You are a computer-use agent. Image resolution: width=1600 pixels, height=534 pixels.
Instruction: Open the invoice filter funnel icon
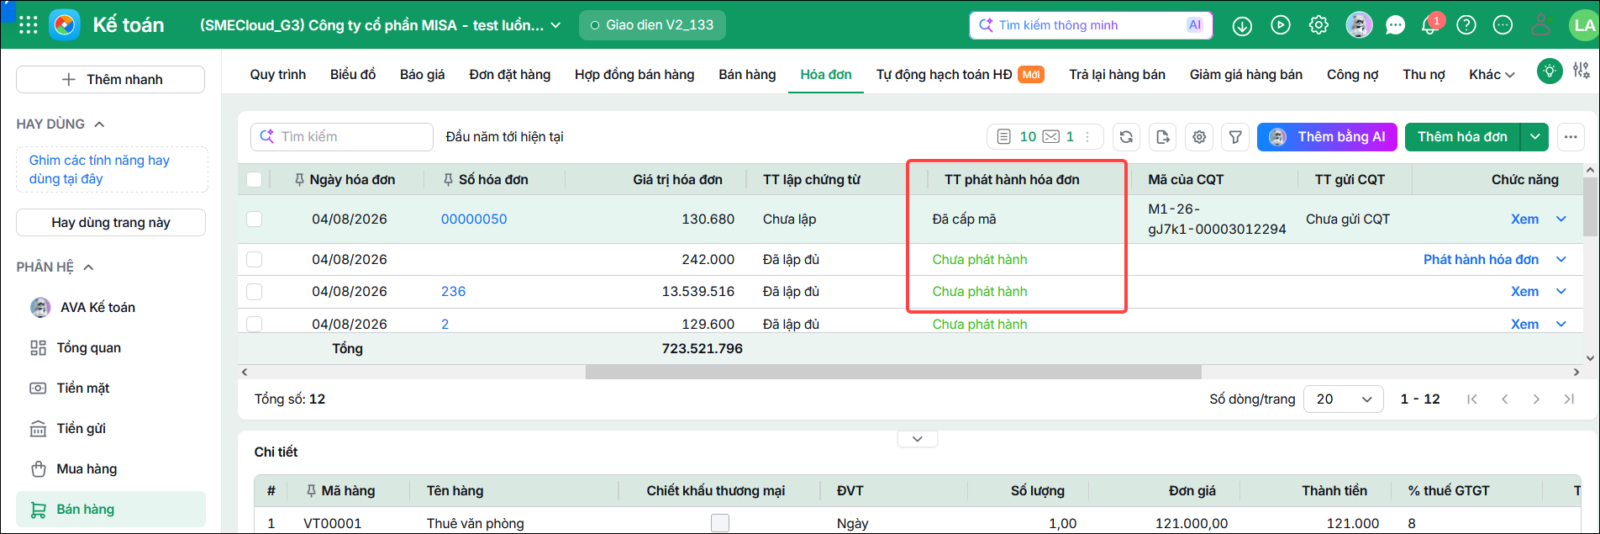click(1236, 137)
